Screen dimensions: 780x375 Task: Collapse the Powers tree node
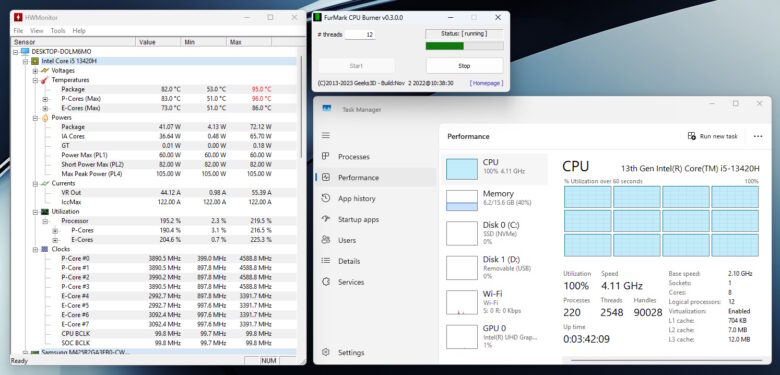[x=35, y=118]
